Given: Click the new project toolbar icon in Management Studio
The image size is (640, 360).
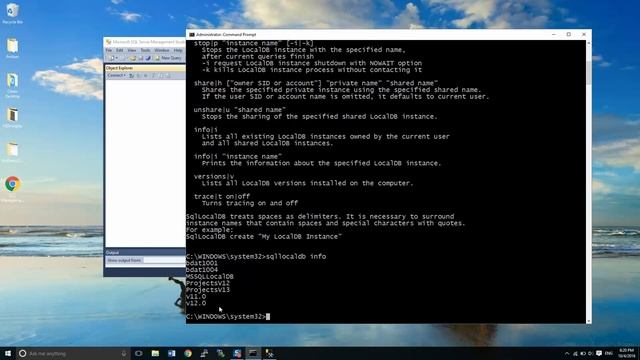Looking at the screenshot, I should (111, 58).
